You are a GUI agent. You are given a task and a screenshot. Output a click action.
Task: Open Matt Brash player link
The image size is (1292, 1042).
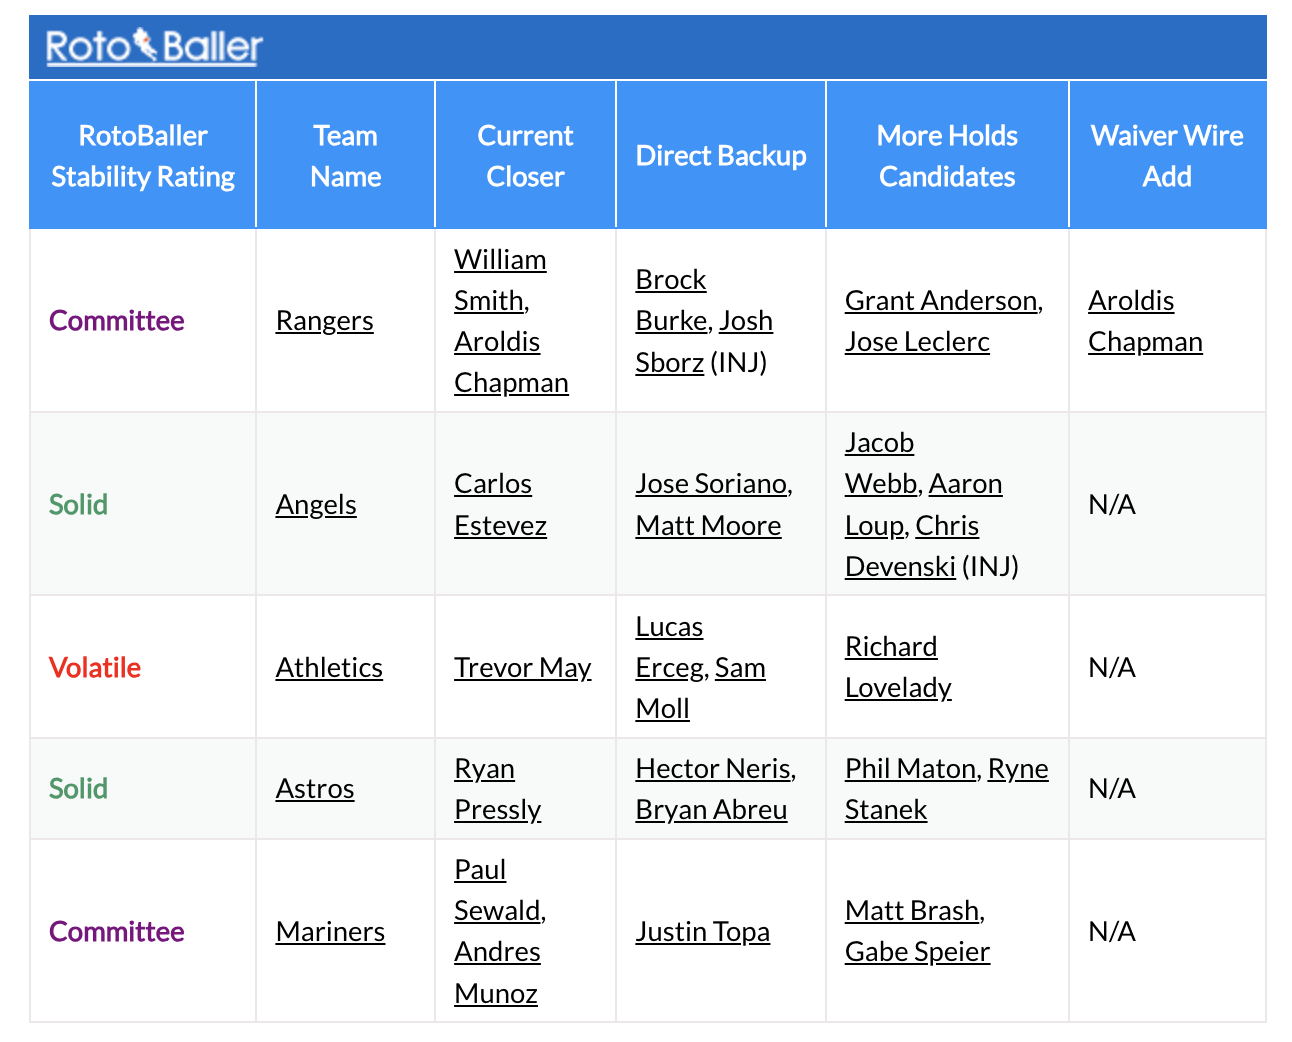coord(912,911)
